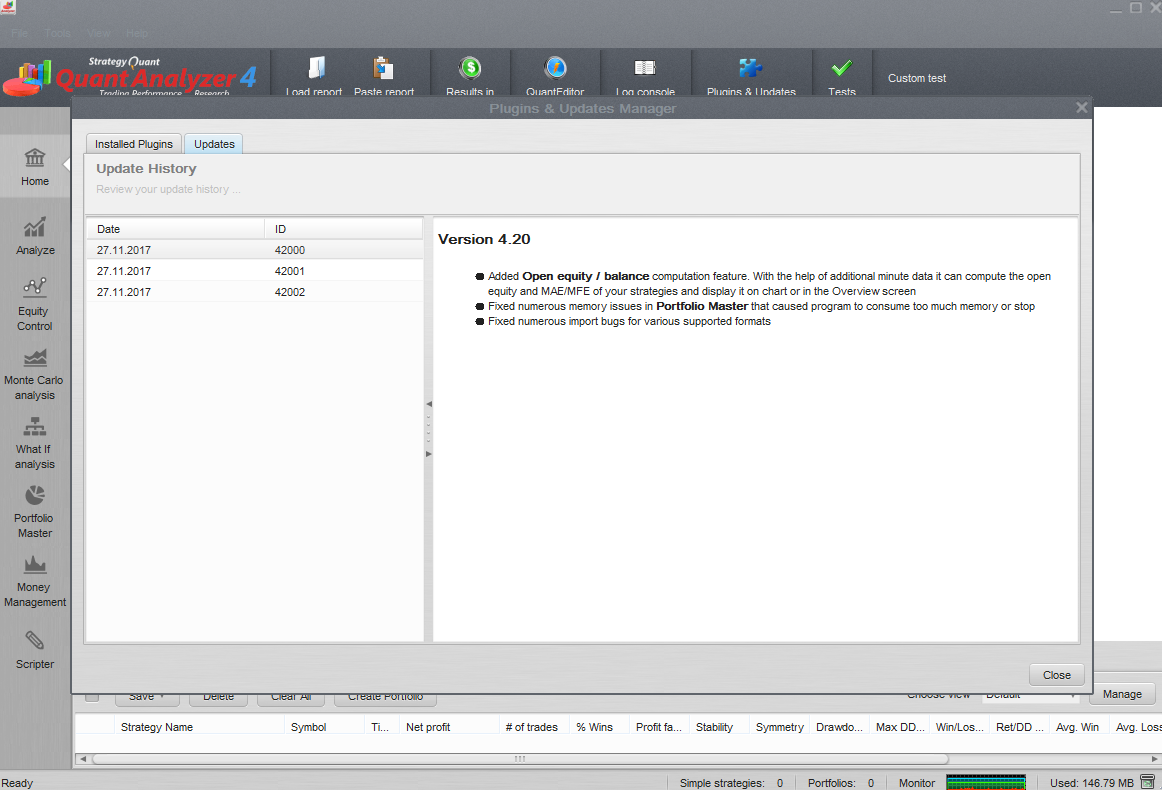The height and width of the screenshot is (790, 1162).
Task: Open the Log console icon
Action: tap(645, 68)
